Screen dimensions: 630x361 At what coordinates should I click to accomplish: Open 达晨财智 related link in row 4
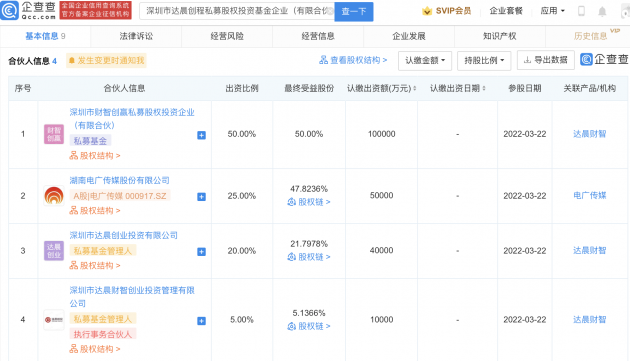tap(589, 320)
